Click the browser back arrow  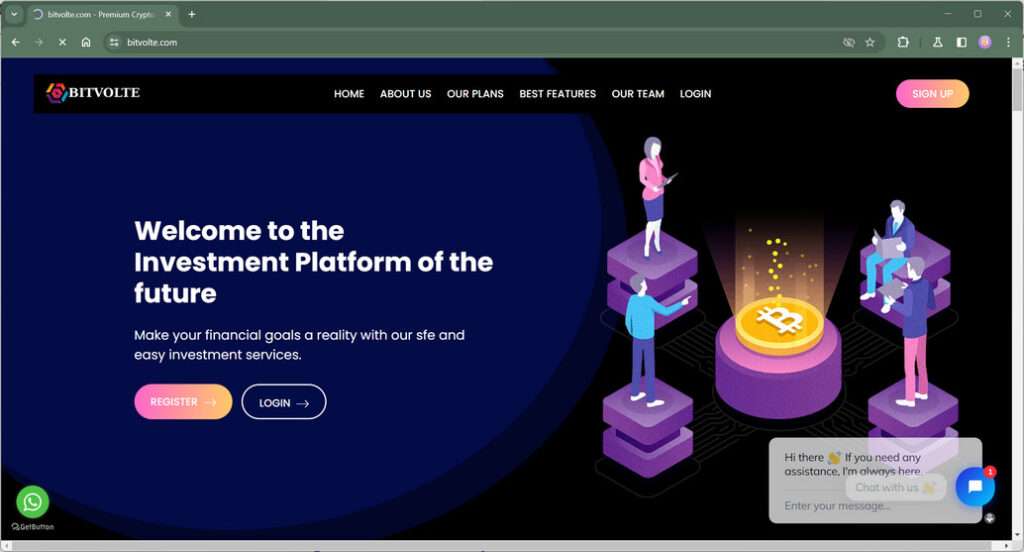16,42
